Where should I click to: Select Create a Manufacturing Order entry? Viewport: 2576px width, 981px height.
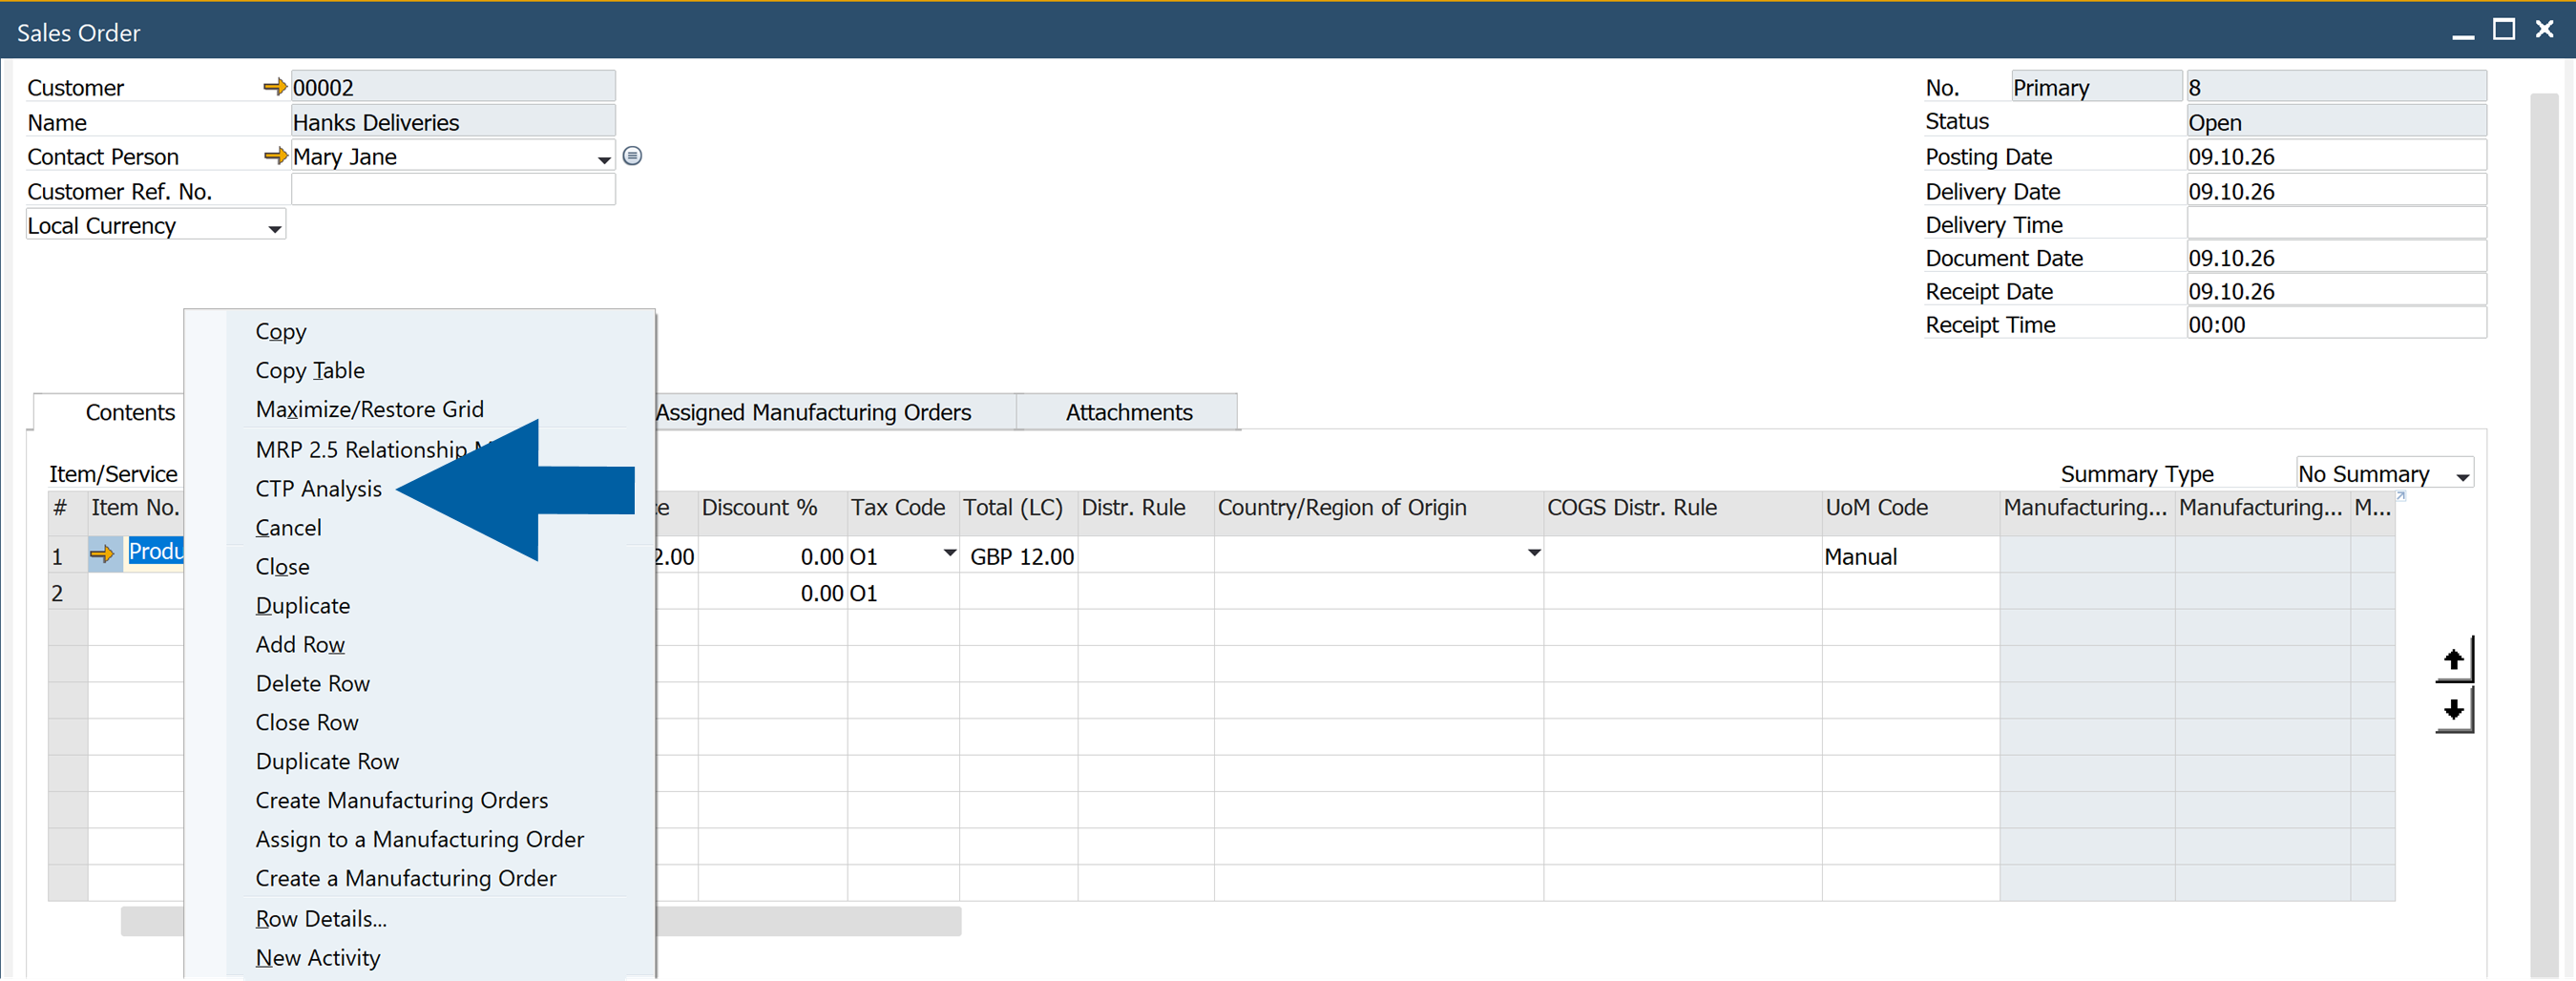[x=406, y=879]
